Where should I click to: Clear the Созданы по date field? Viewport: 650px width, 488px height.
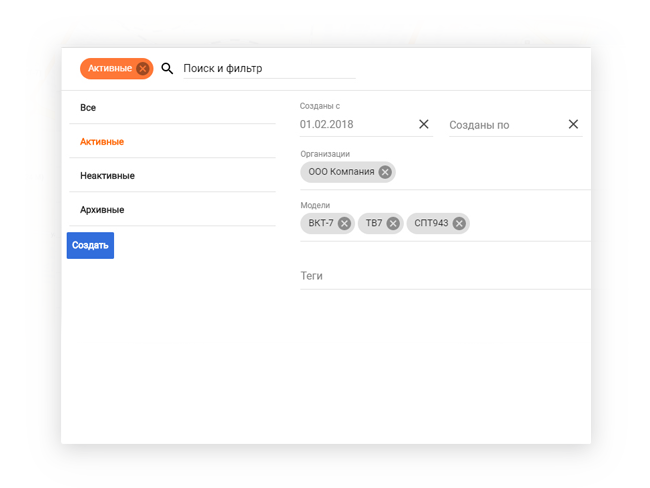(573, 124)
